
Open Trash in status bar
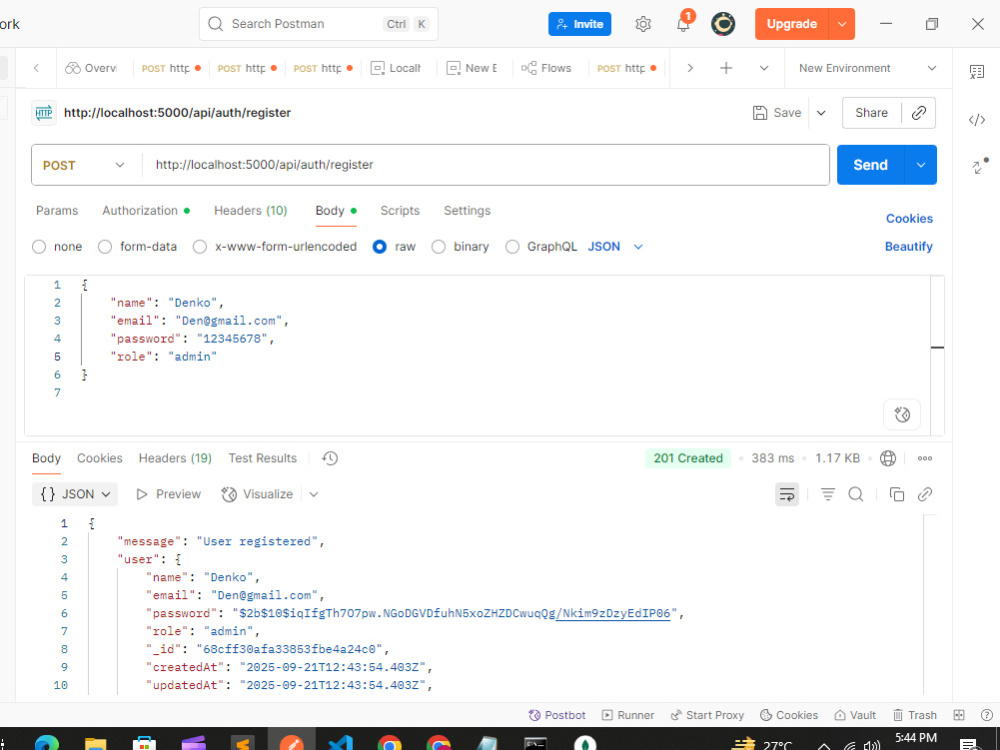click(x=915, y=715)
